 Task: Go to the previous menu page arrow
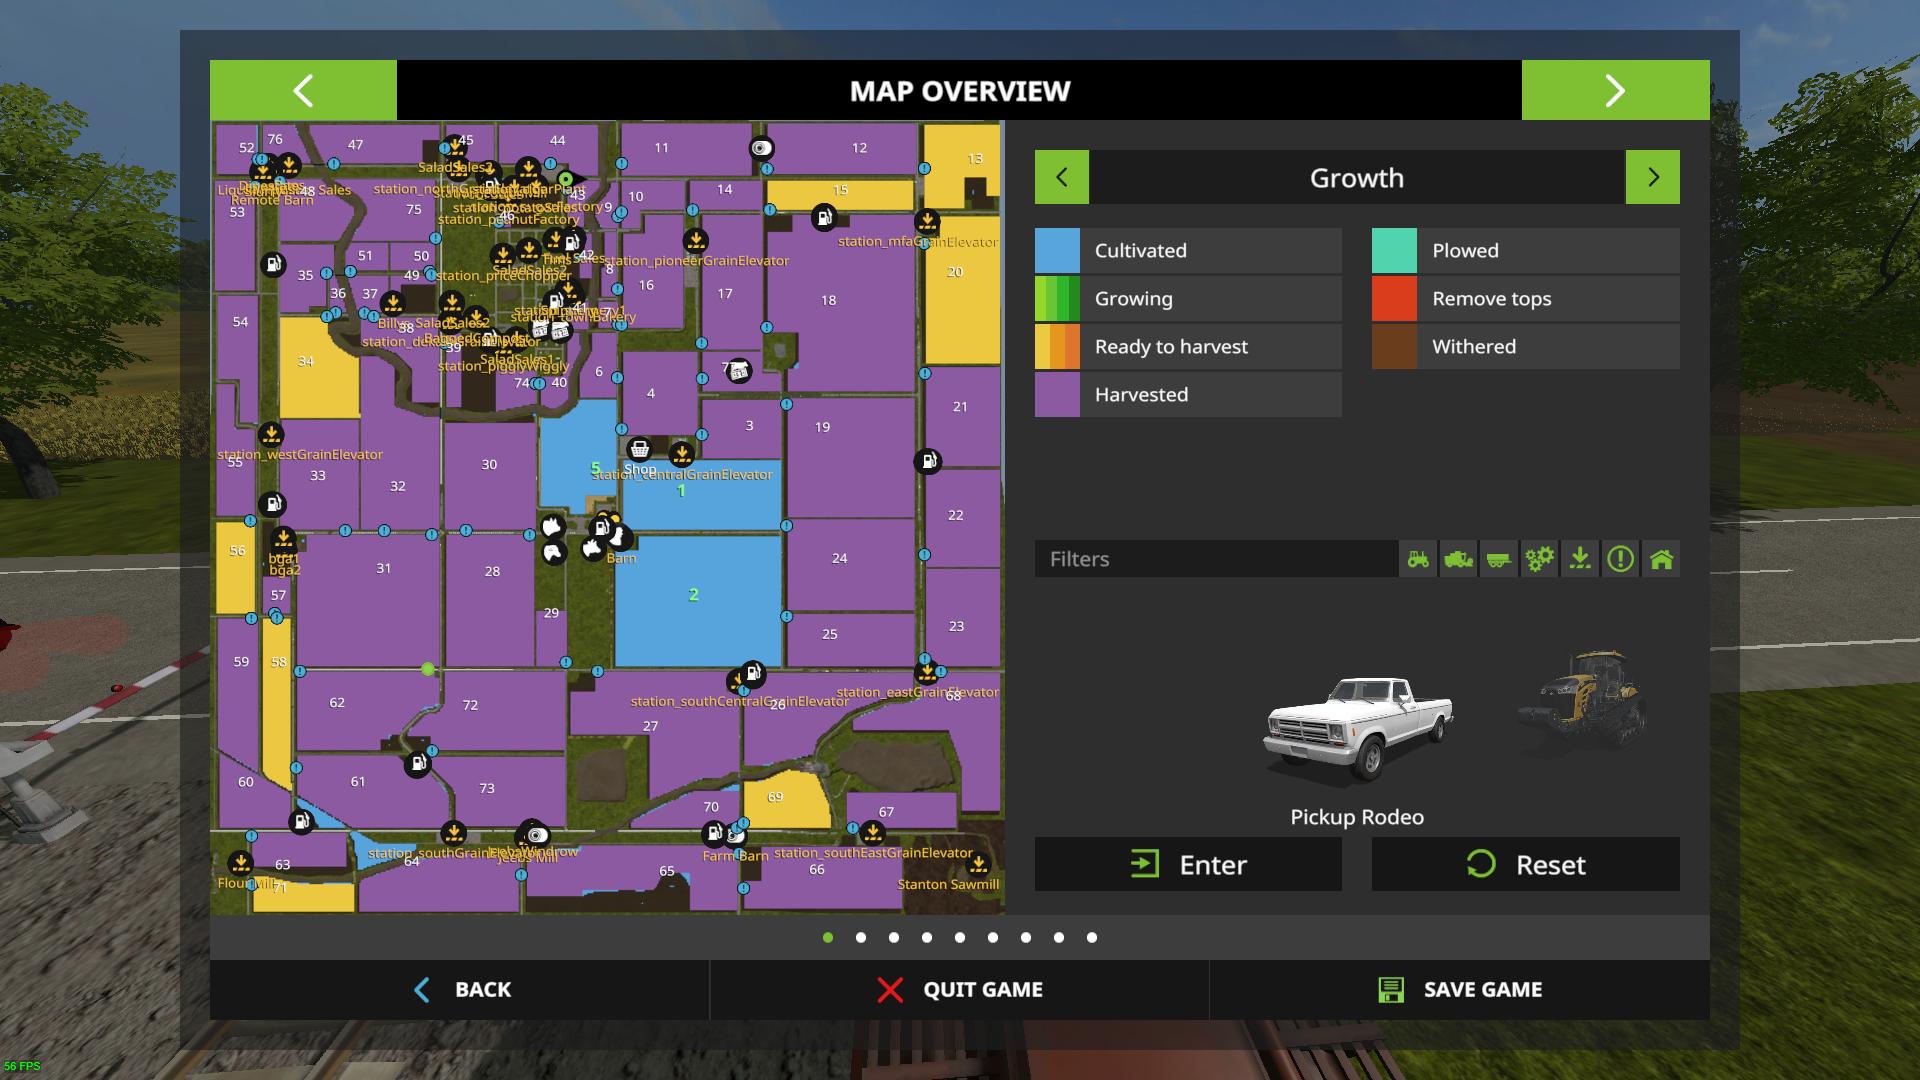tap(303, 90)
